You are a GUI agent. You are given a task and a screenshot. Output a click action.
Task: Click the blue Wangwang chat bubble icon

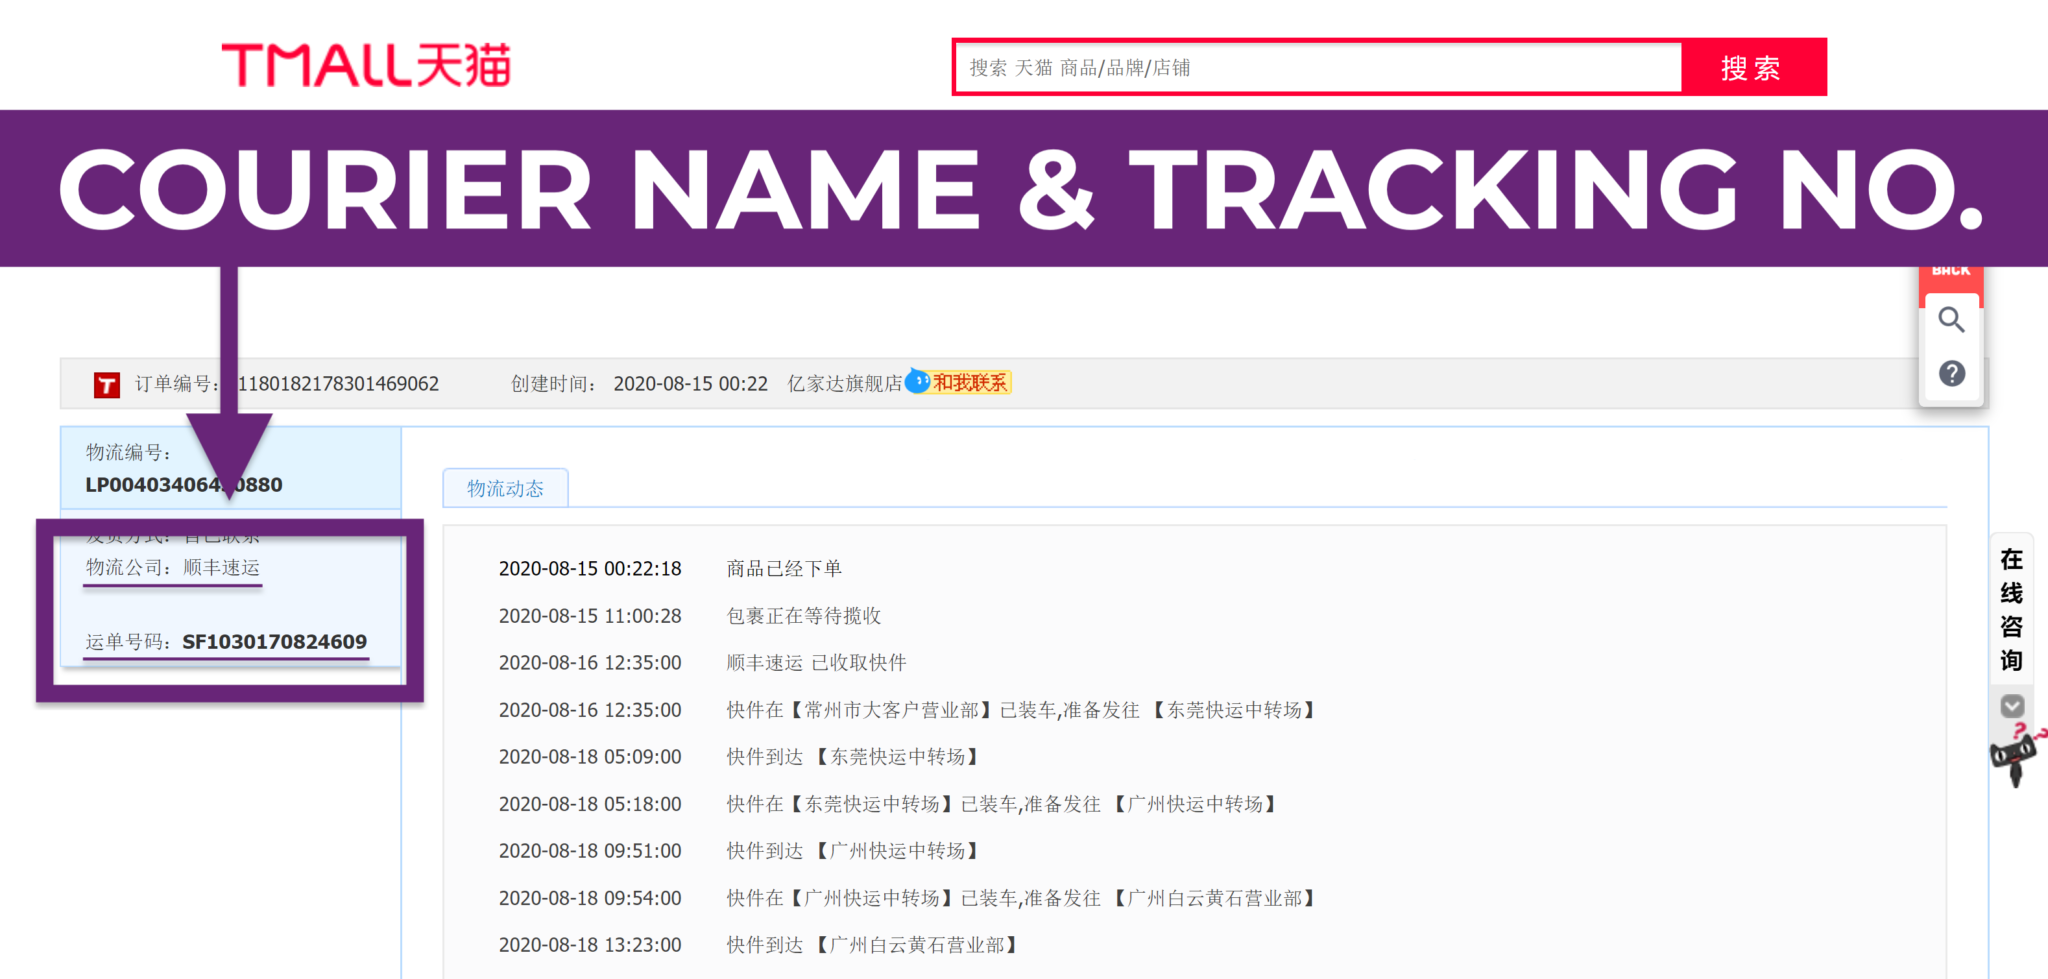(919, 381)
